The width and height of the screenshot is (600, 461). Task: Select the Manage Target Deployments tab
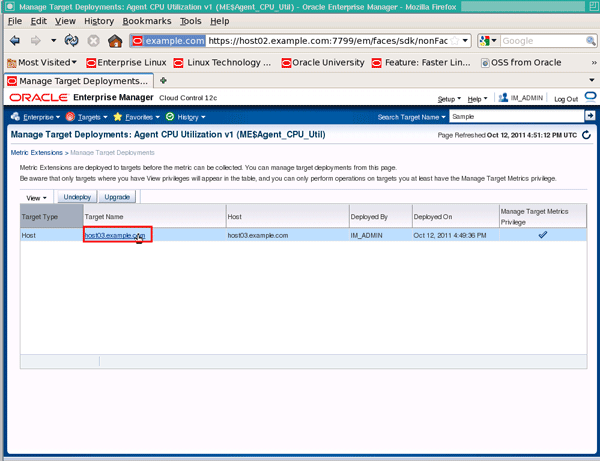(x=79, y=81)
